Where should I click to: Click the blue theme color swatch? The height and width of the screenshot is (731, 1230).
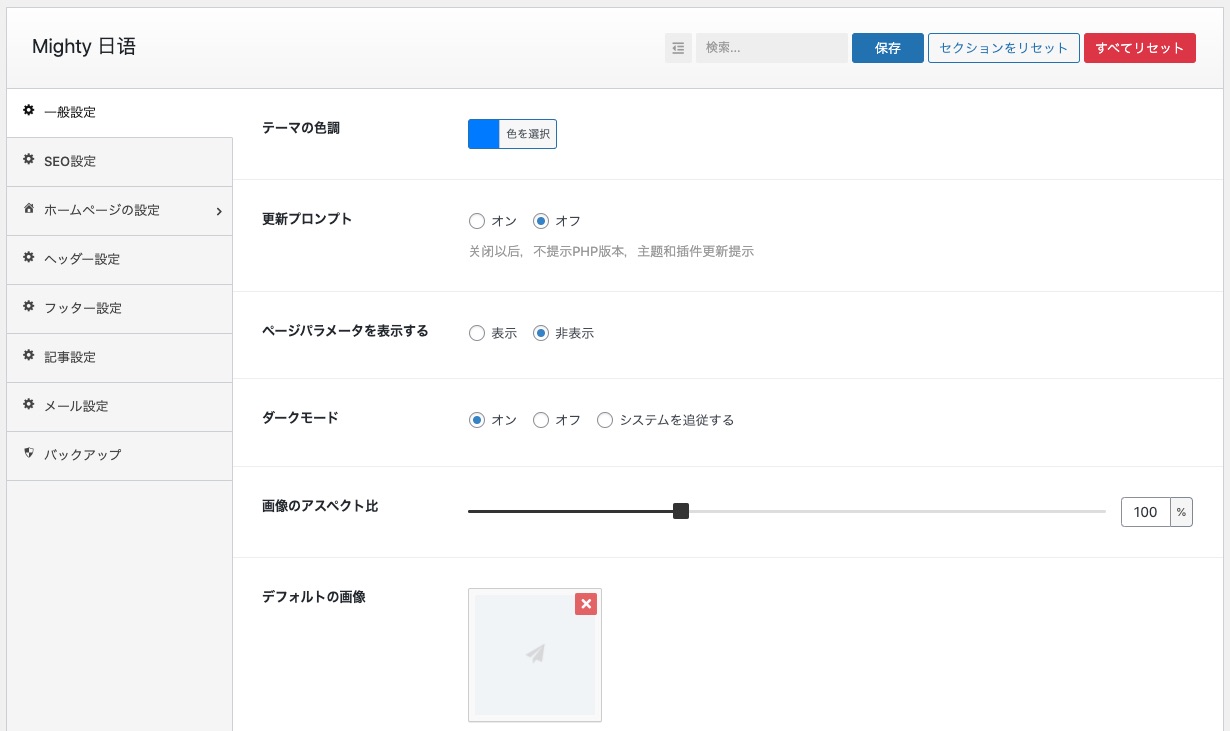tap(484, 134)
